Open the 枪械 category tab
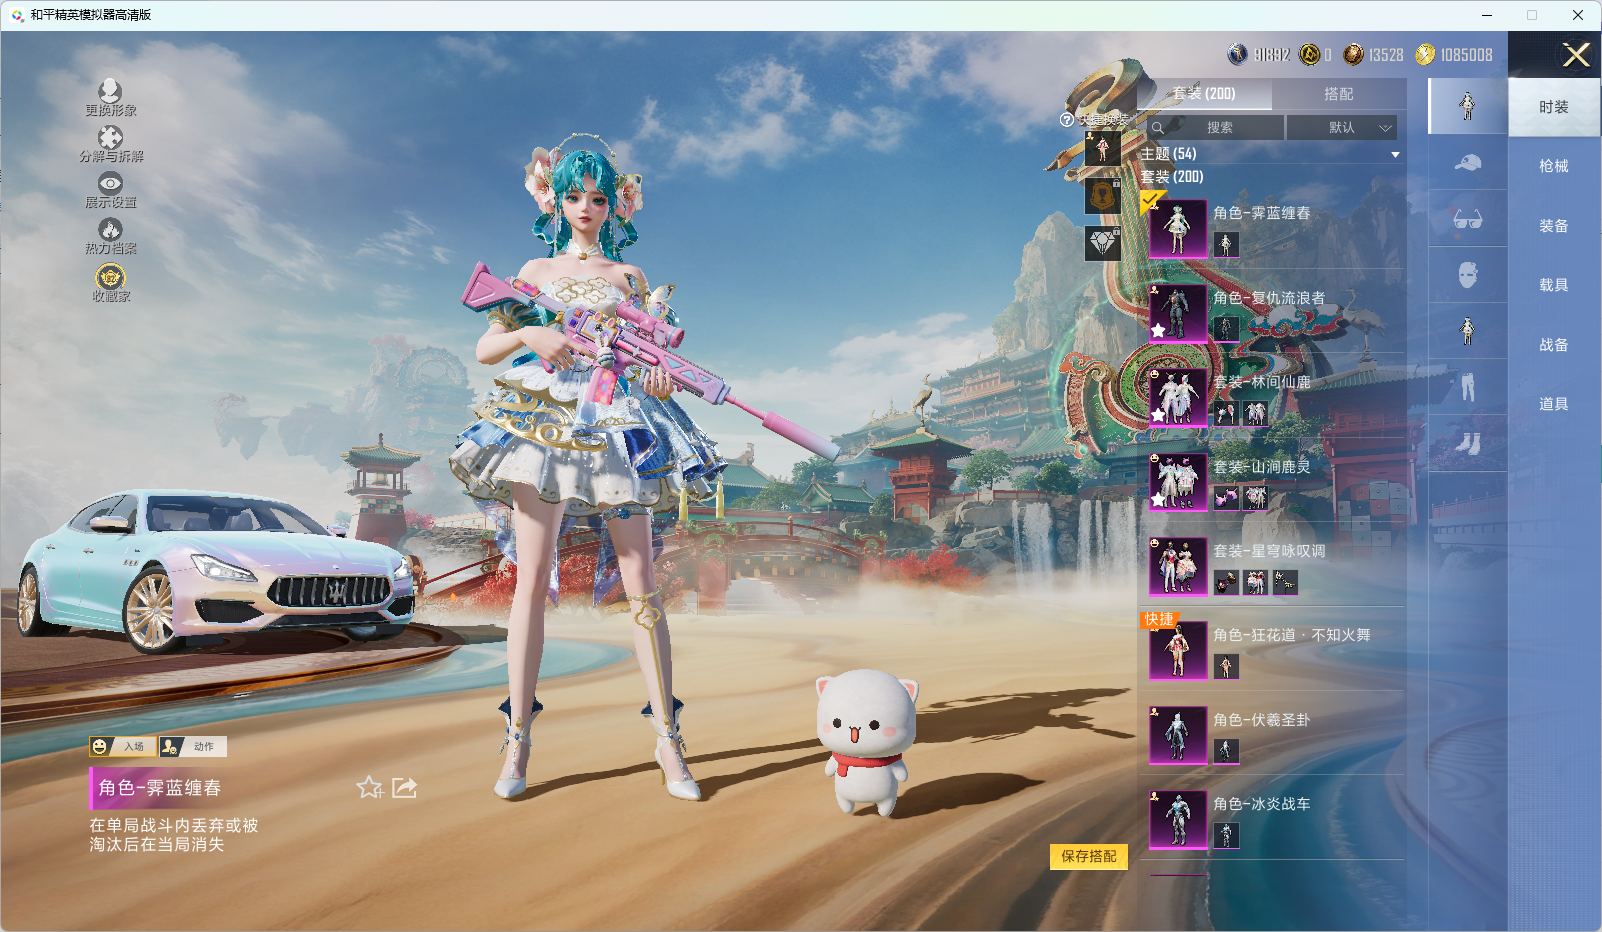Viewport: 1602px width, 932px height. click(1553, 166)
